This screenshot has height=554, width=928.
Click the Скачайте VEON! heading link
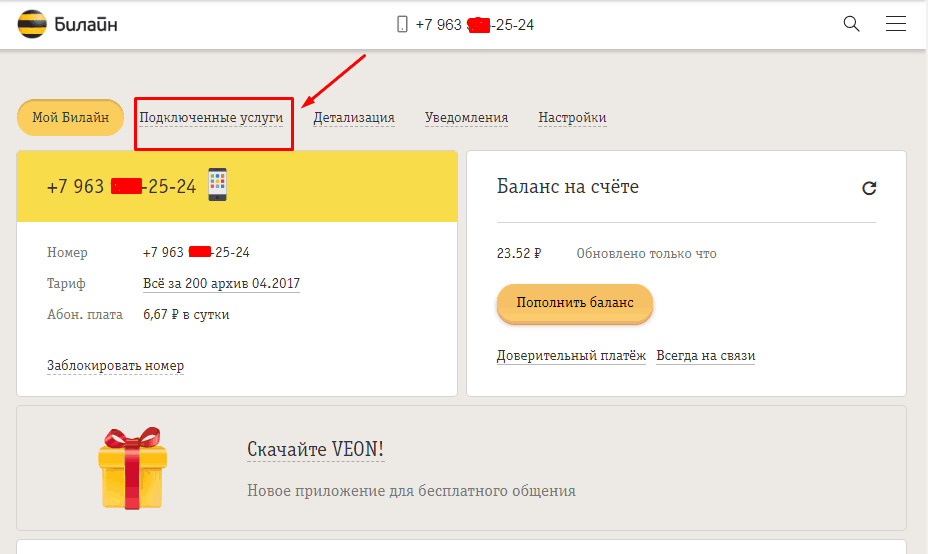click(x=315, y=449)
